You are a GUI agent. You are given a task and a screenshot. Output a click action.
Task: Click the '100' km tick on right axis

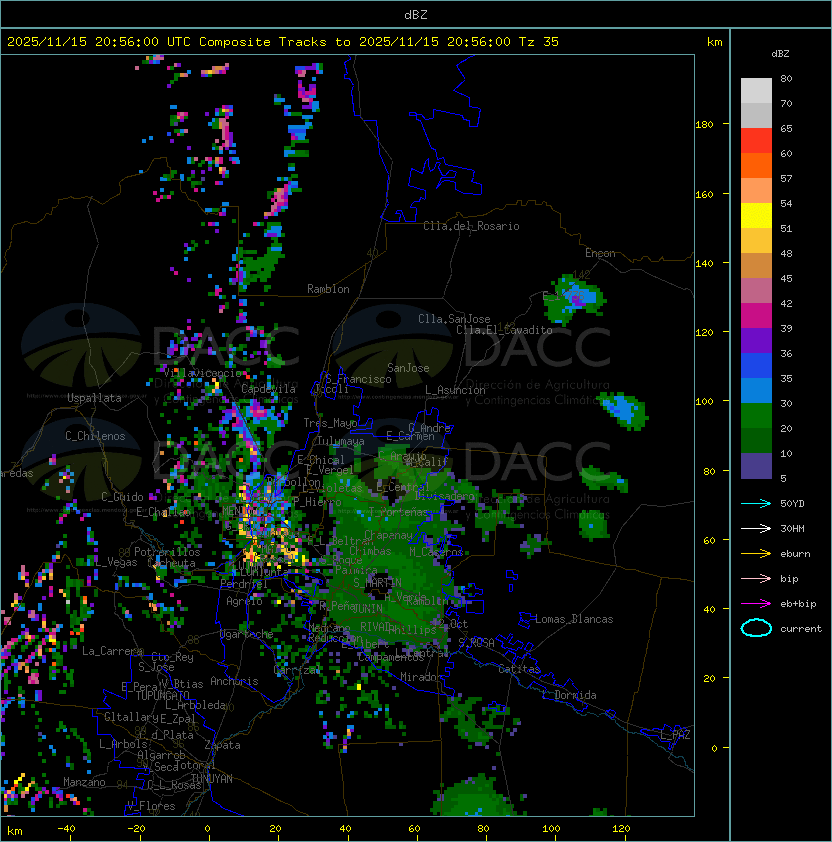point(704,402)
